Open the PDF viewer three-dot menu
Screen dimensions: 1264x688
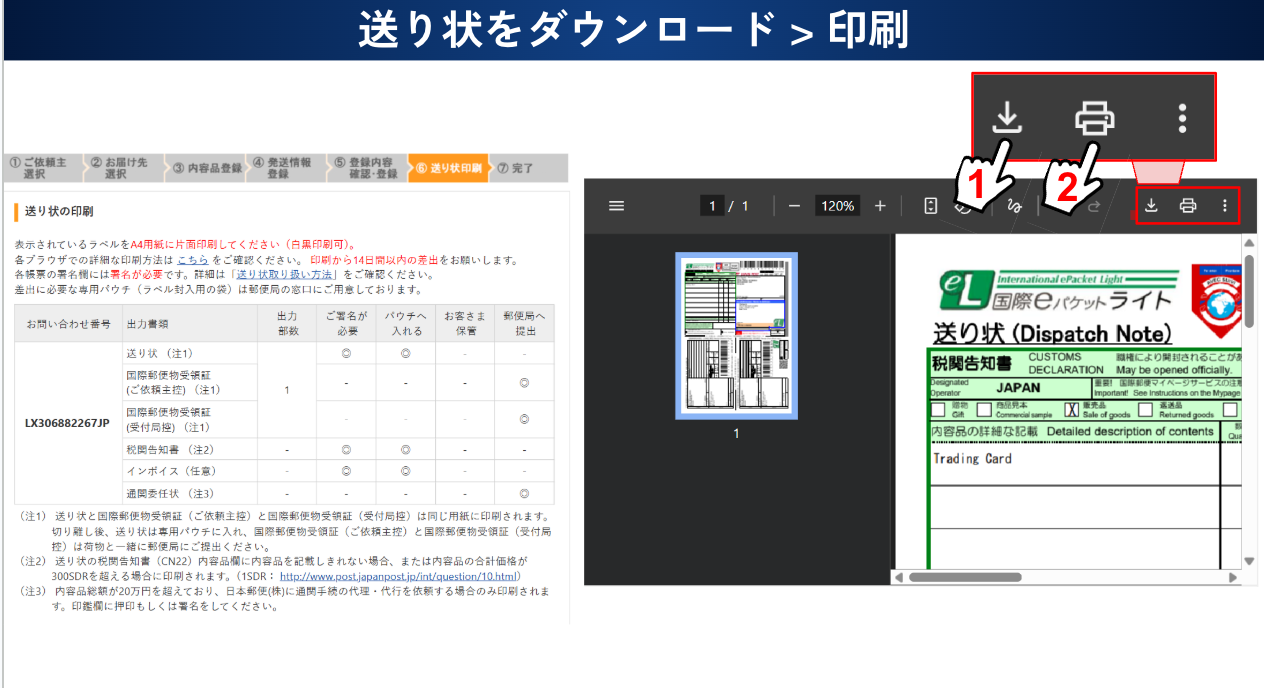pyautogui.click(x=1225, y=206)
